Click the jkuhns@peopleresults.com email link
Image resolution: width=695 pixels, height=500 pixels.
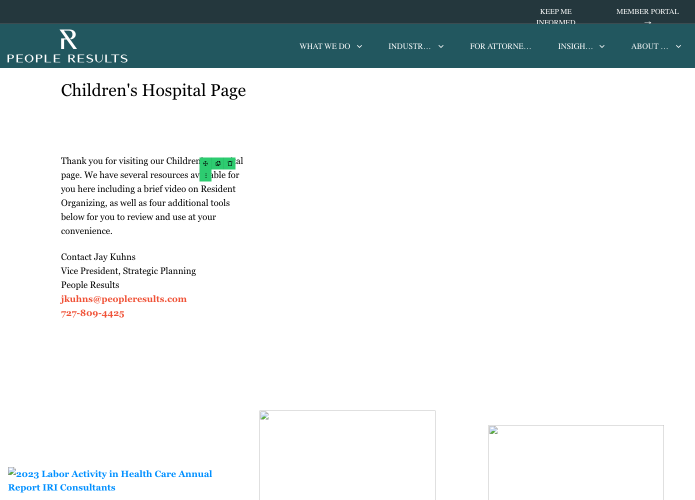pyautogui.click(x=124, y=299)
